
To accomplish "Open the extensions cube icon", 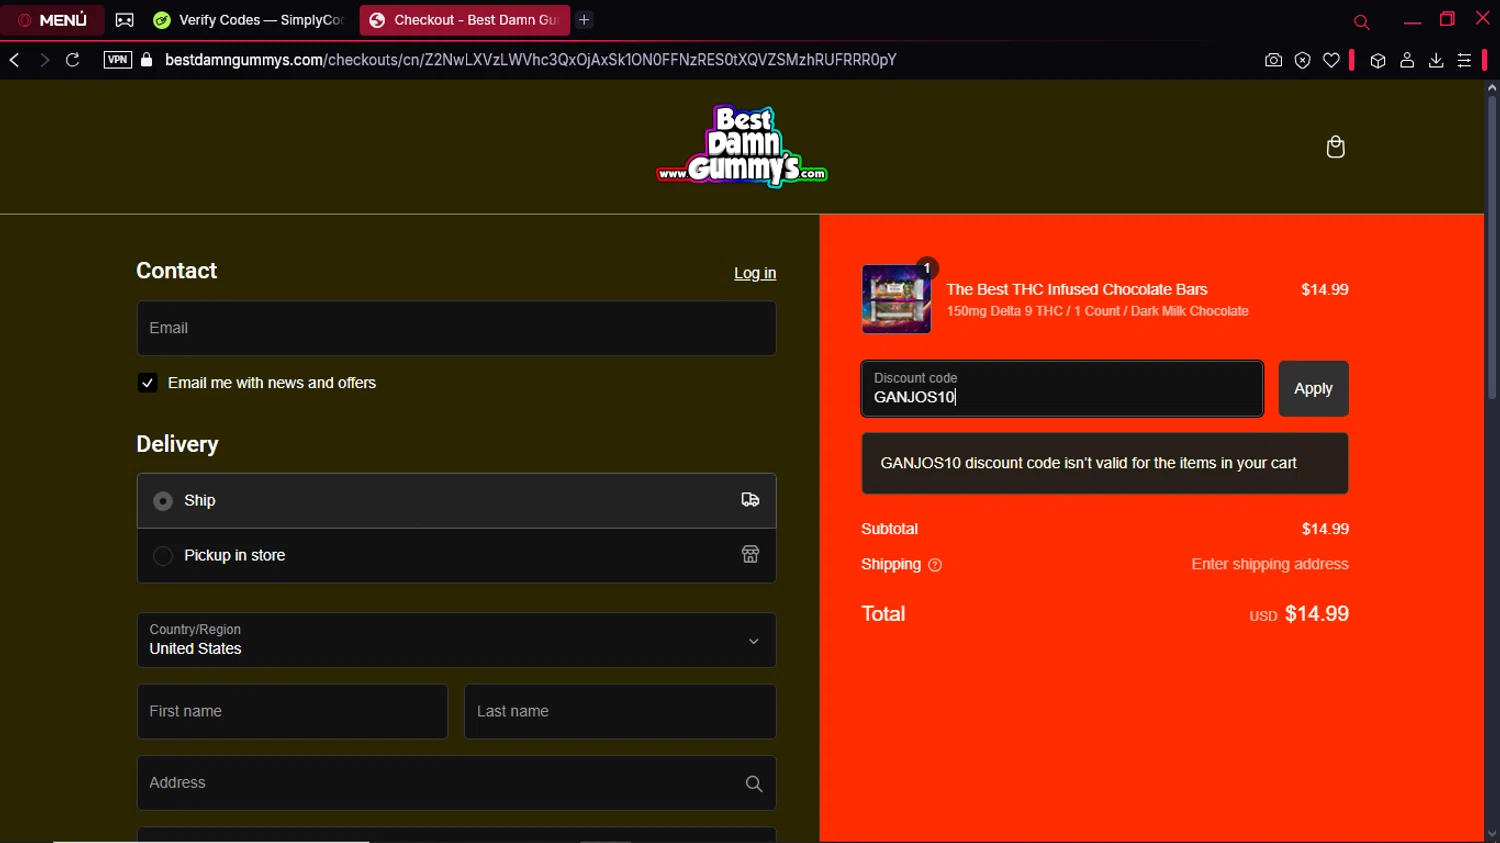I will coord(1378,60).
